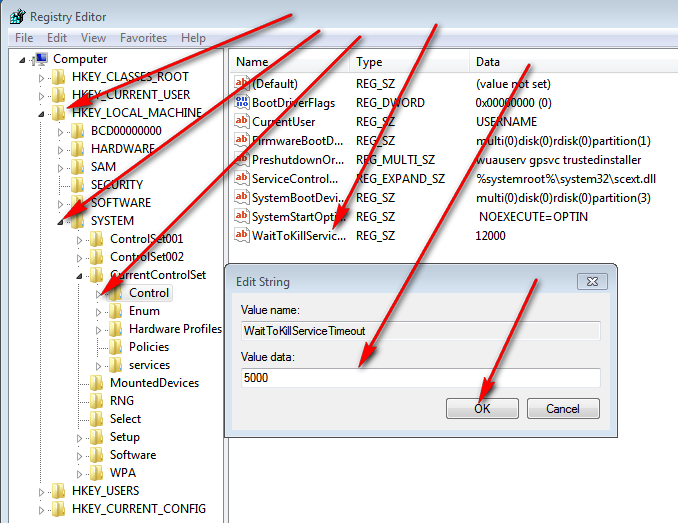Expand the HKEY_CLASSES_ROOT node
Screen dimensions: 678x523
pos(41,78)
